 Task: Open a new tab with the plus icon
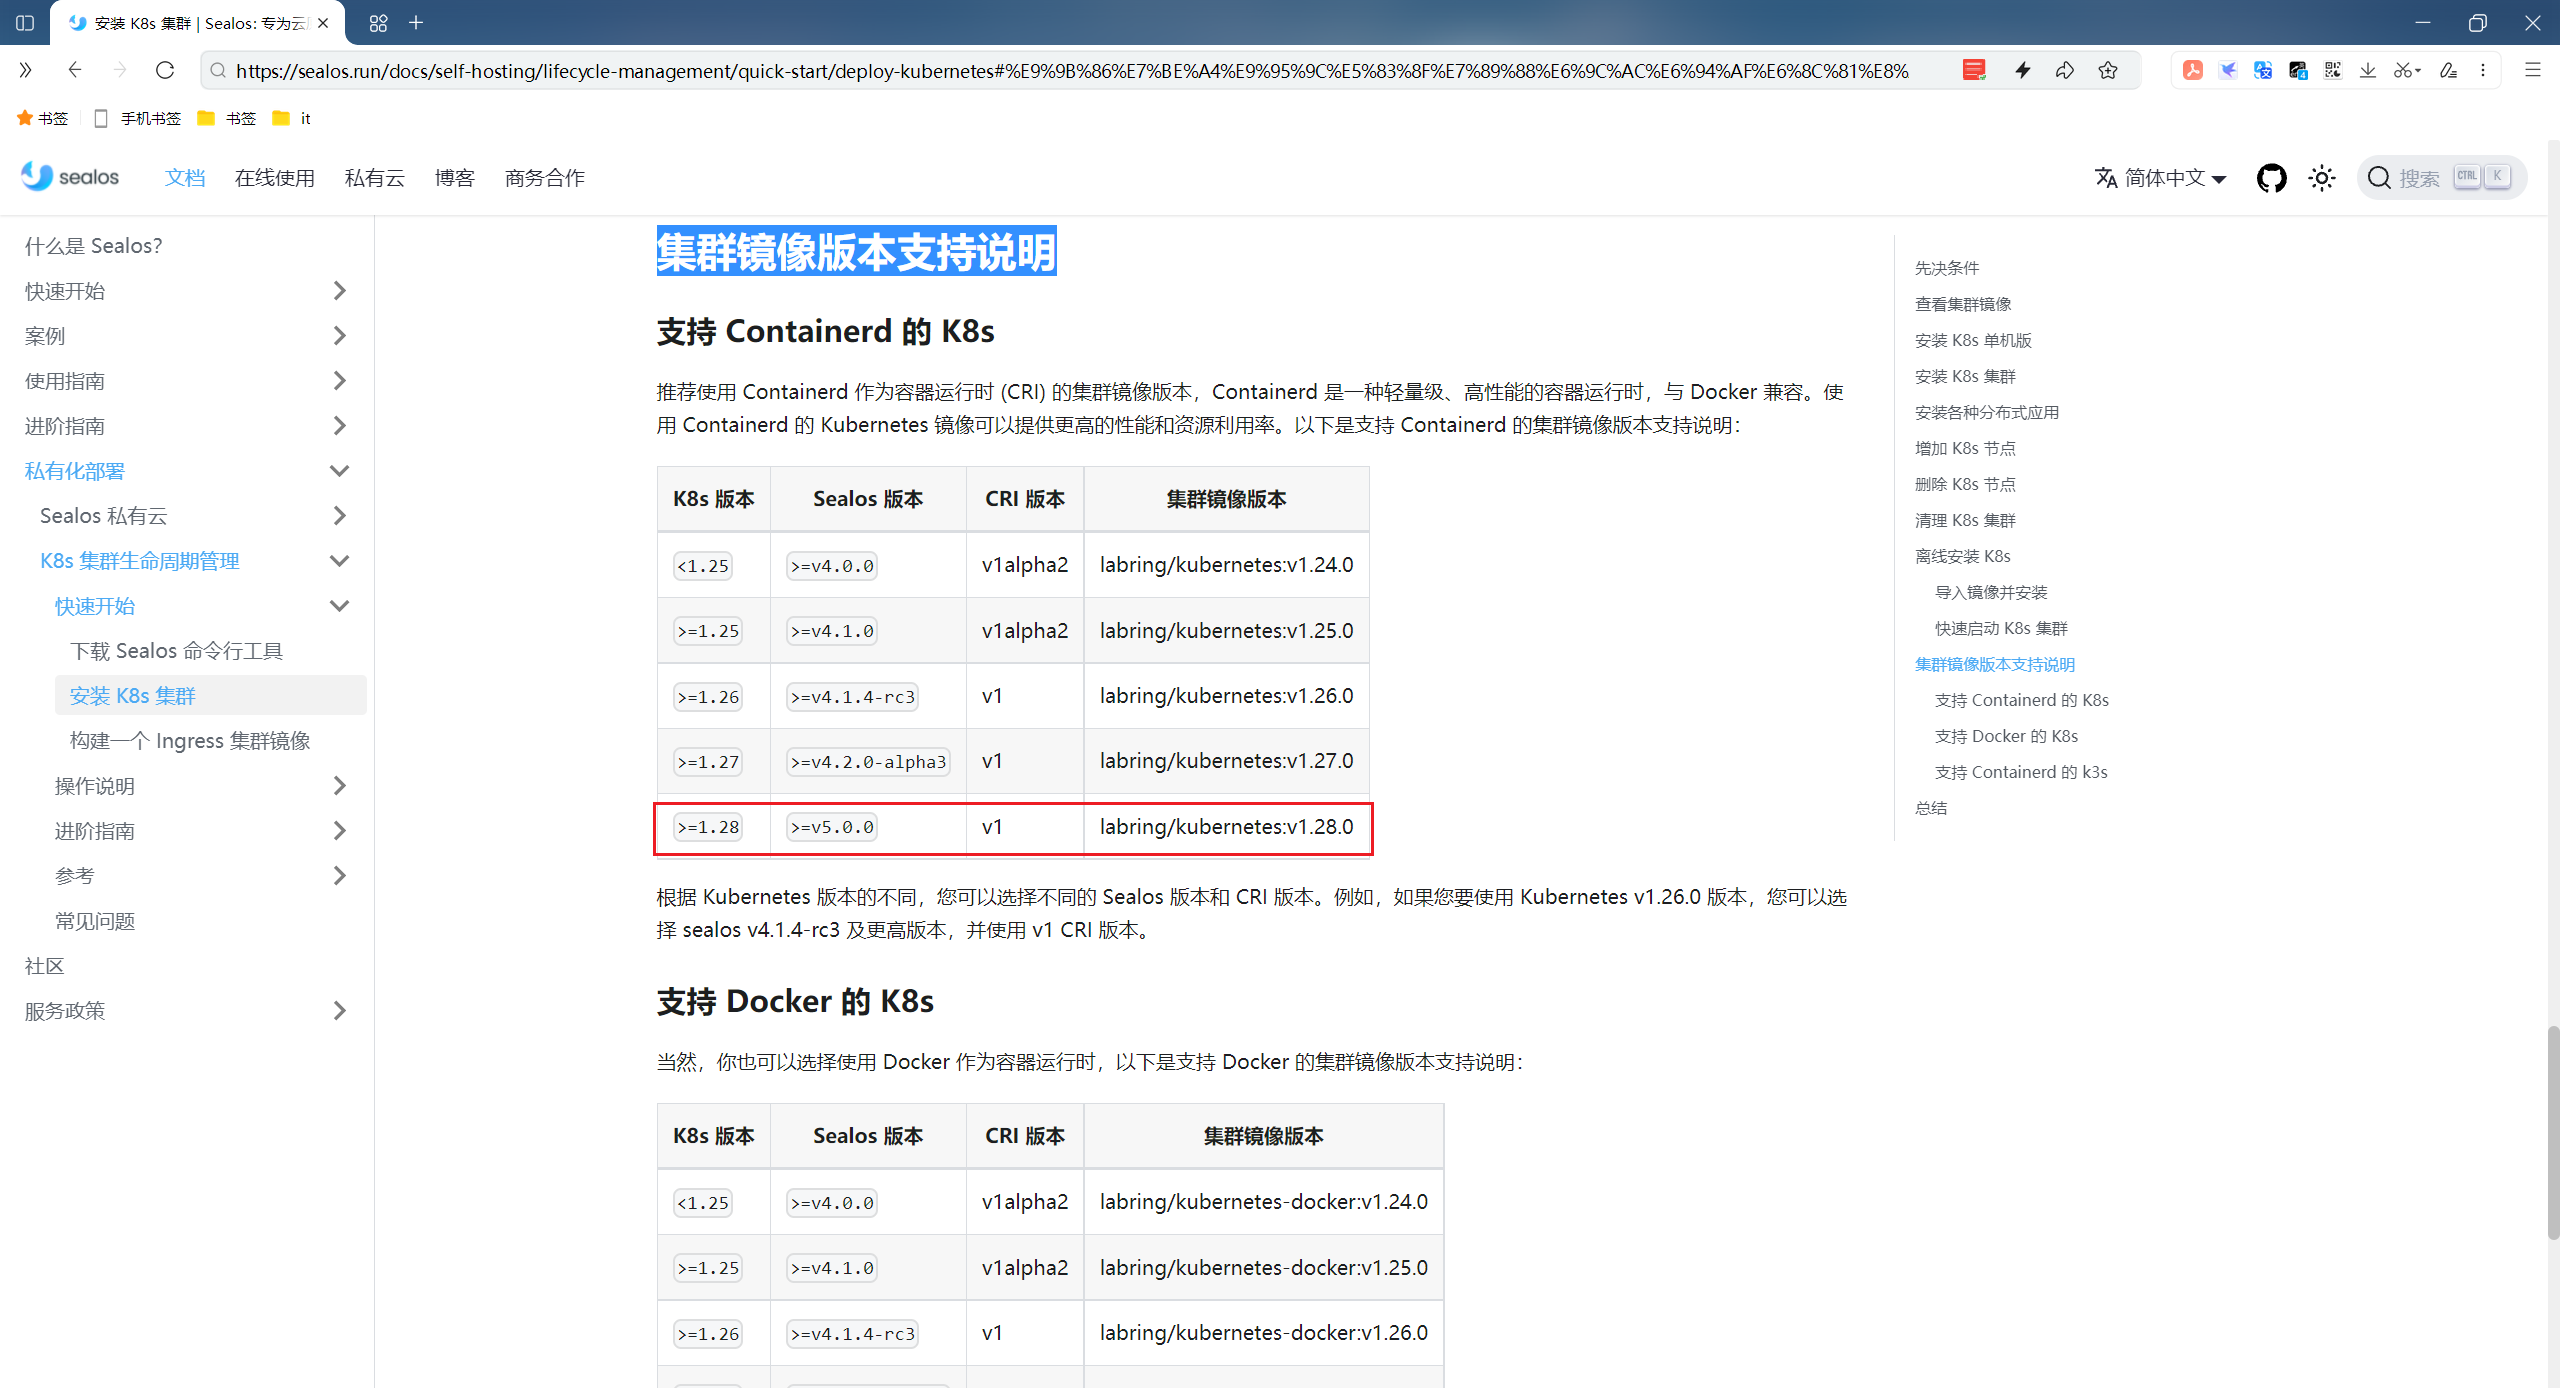pos(416,22)
